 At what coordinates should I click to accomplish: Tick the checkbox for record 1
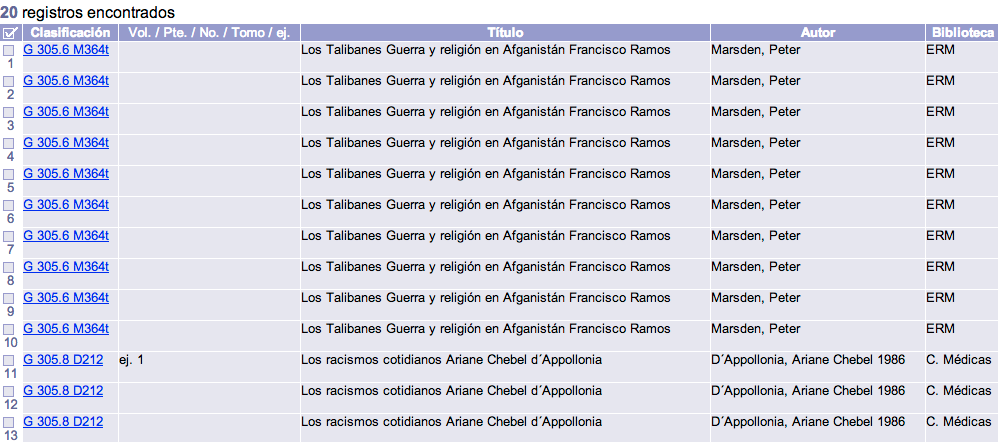pyautogui.click(x=8, y=50)
